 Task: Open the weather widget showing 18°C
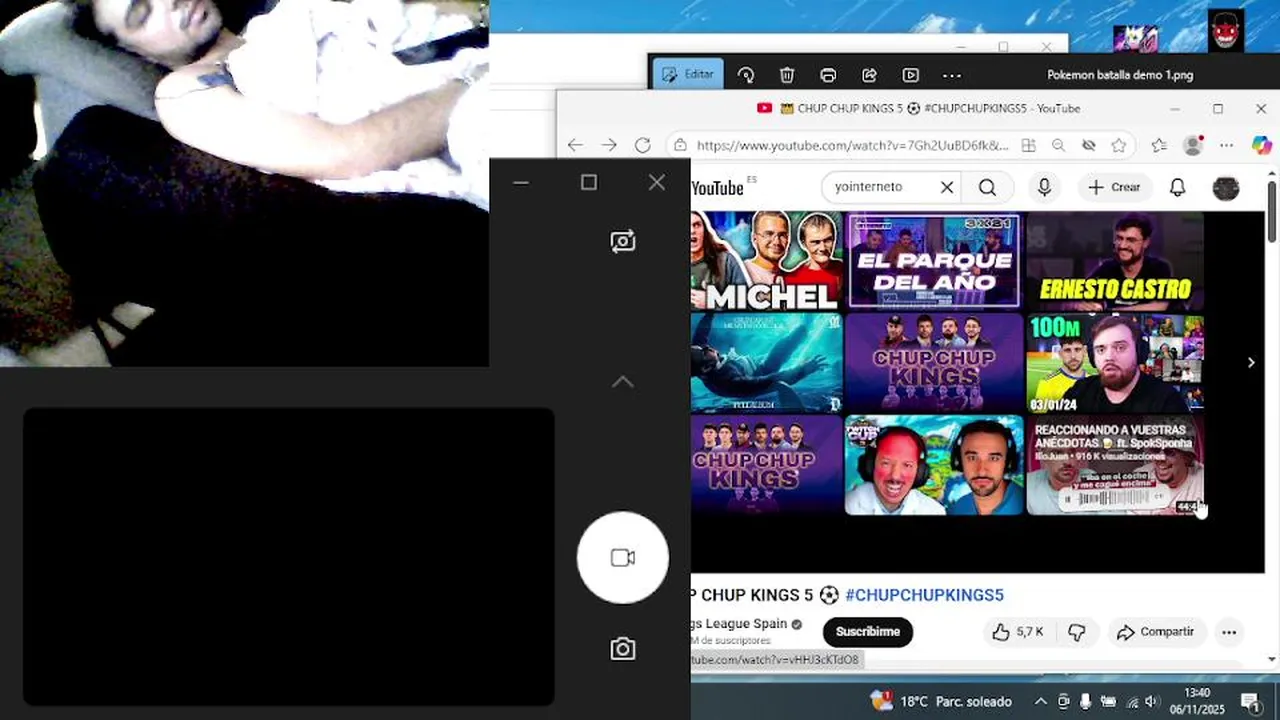tap(941, 701)
